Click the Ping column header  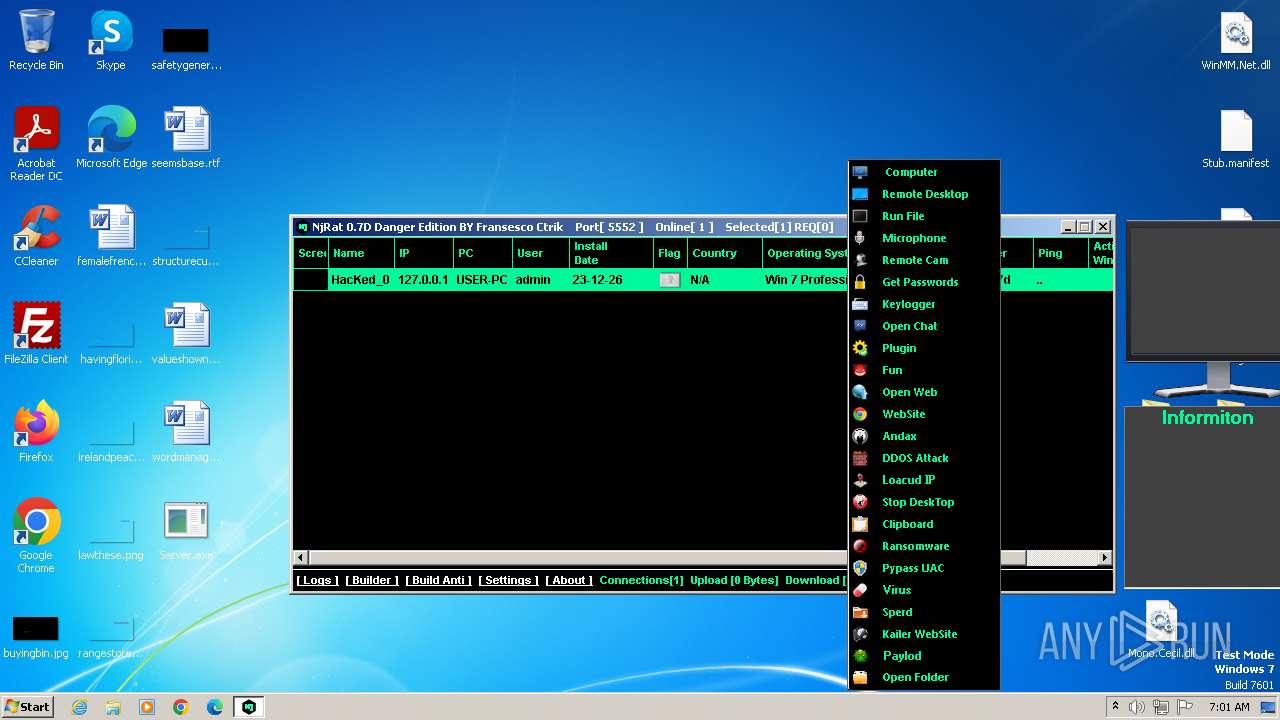[x=1060, y=253]
